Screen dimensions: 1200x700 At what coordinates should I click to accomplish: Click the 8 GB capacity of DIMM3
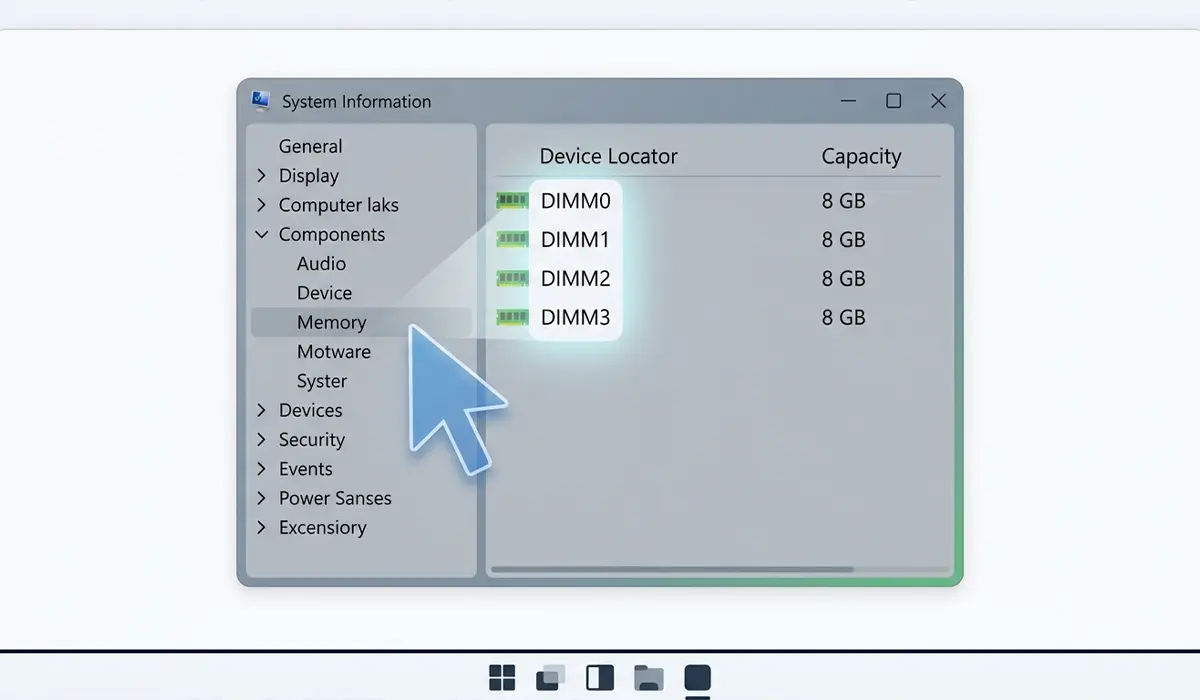tap(843, 318)
